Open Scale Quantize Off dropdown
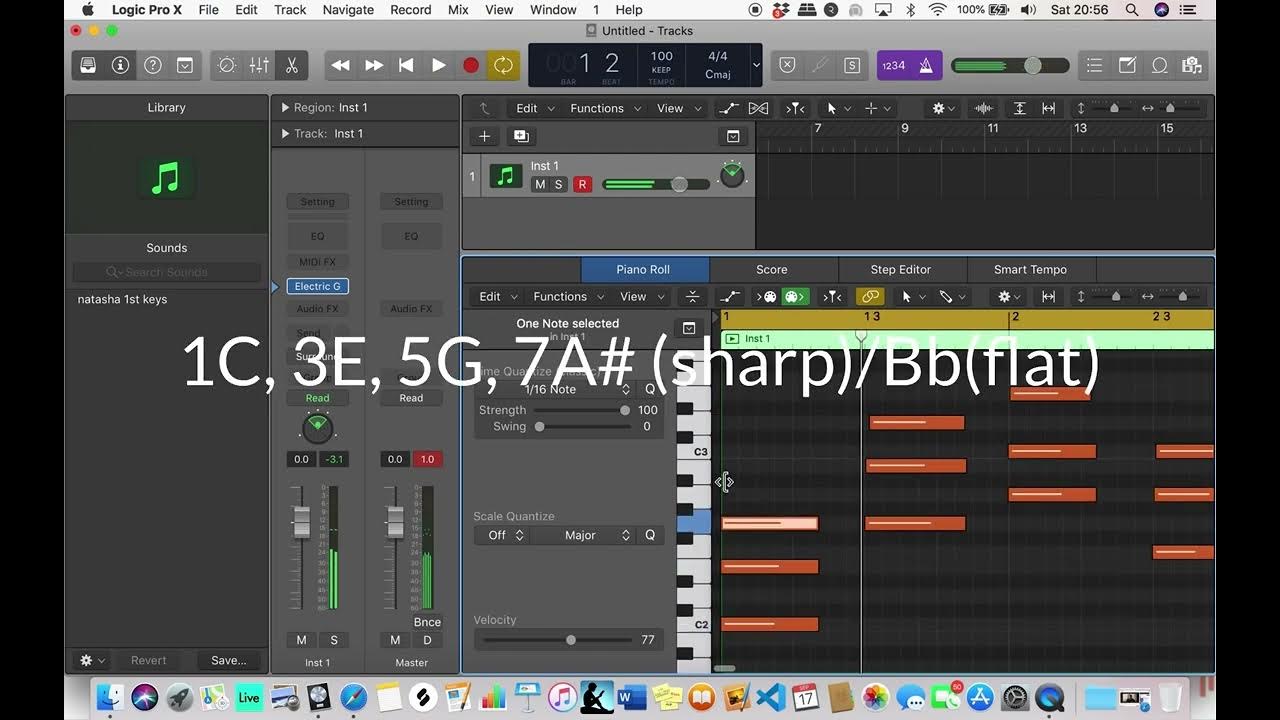Screen dimensions: 1280x720 click(505, 535)
